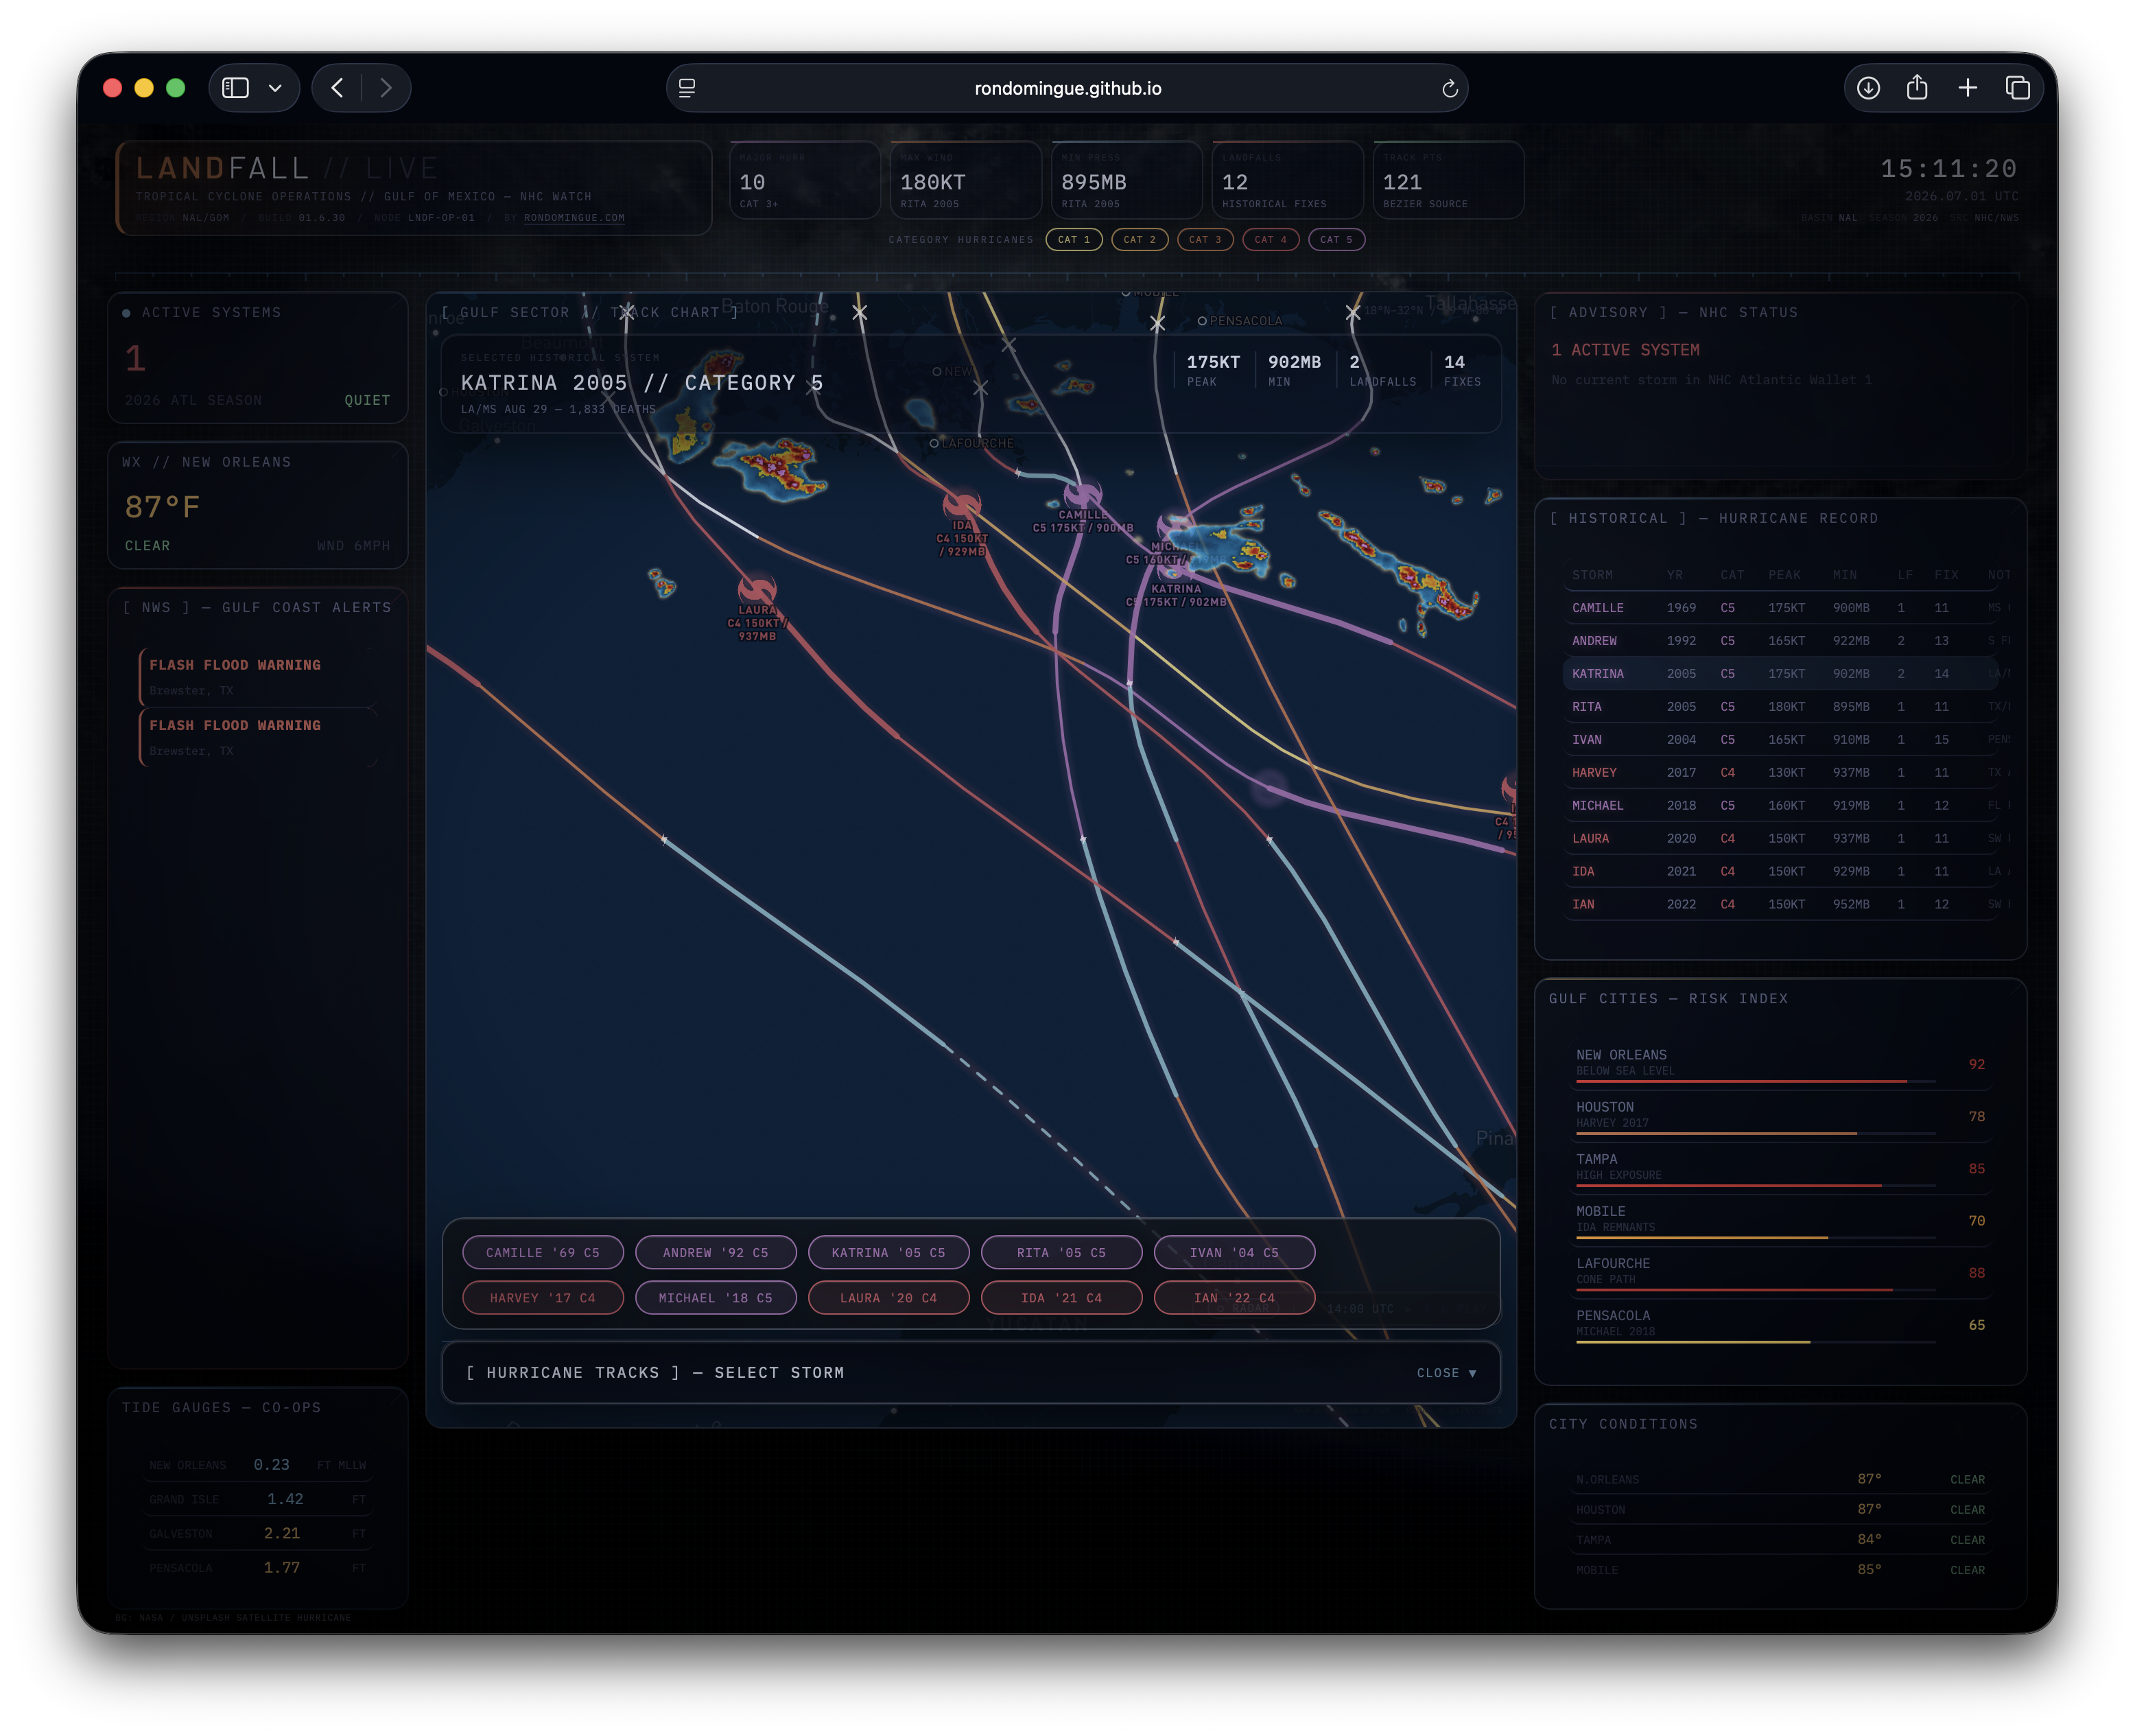Select RITA row in hurricane record
The width and height of the screenshot is (2135, 1736).
click(1780, 707)
